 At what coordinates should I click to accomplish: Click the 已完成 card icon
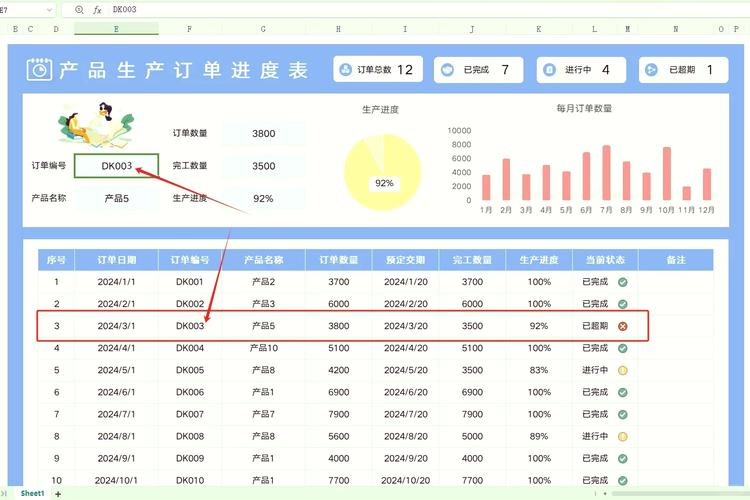point(447,70)
